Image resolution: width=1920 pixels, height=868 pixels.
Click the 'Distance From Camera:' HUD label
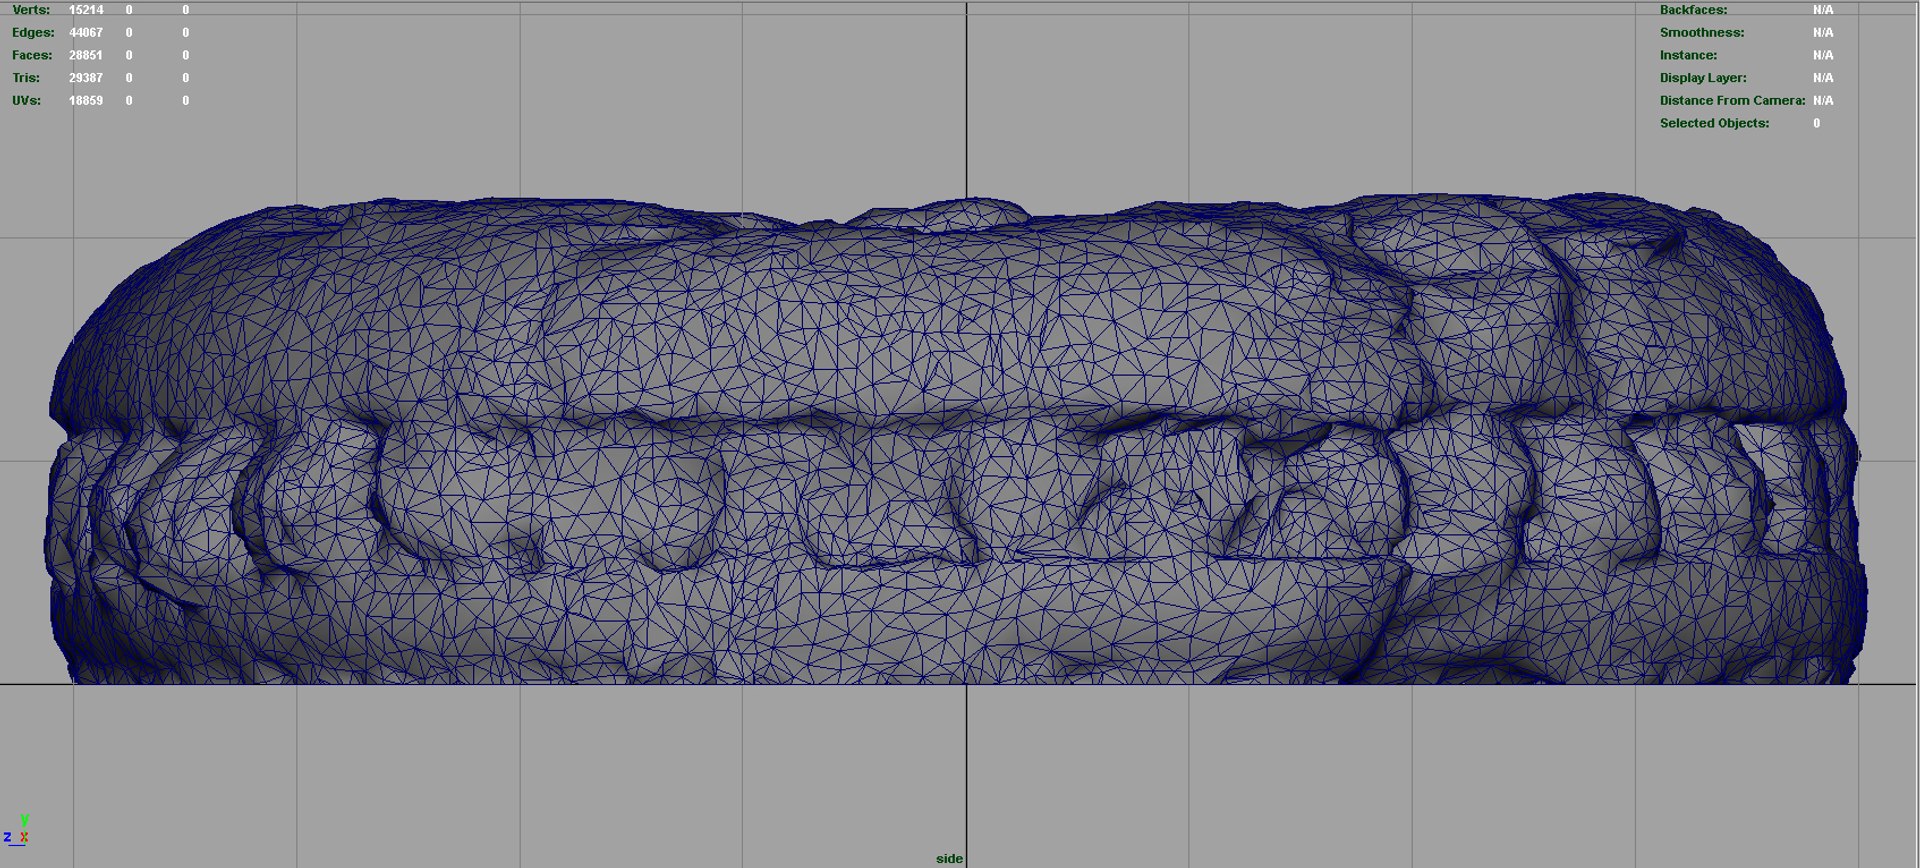pyautogui.click(x=1733, y=101)
